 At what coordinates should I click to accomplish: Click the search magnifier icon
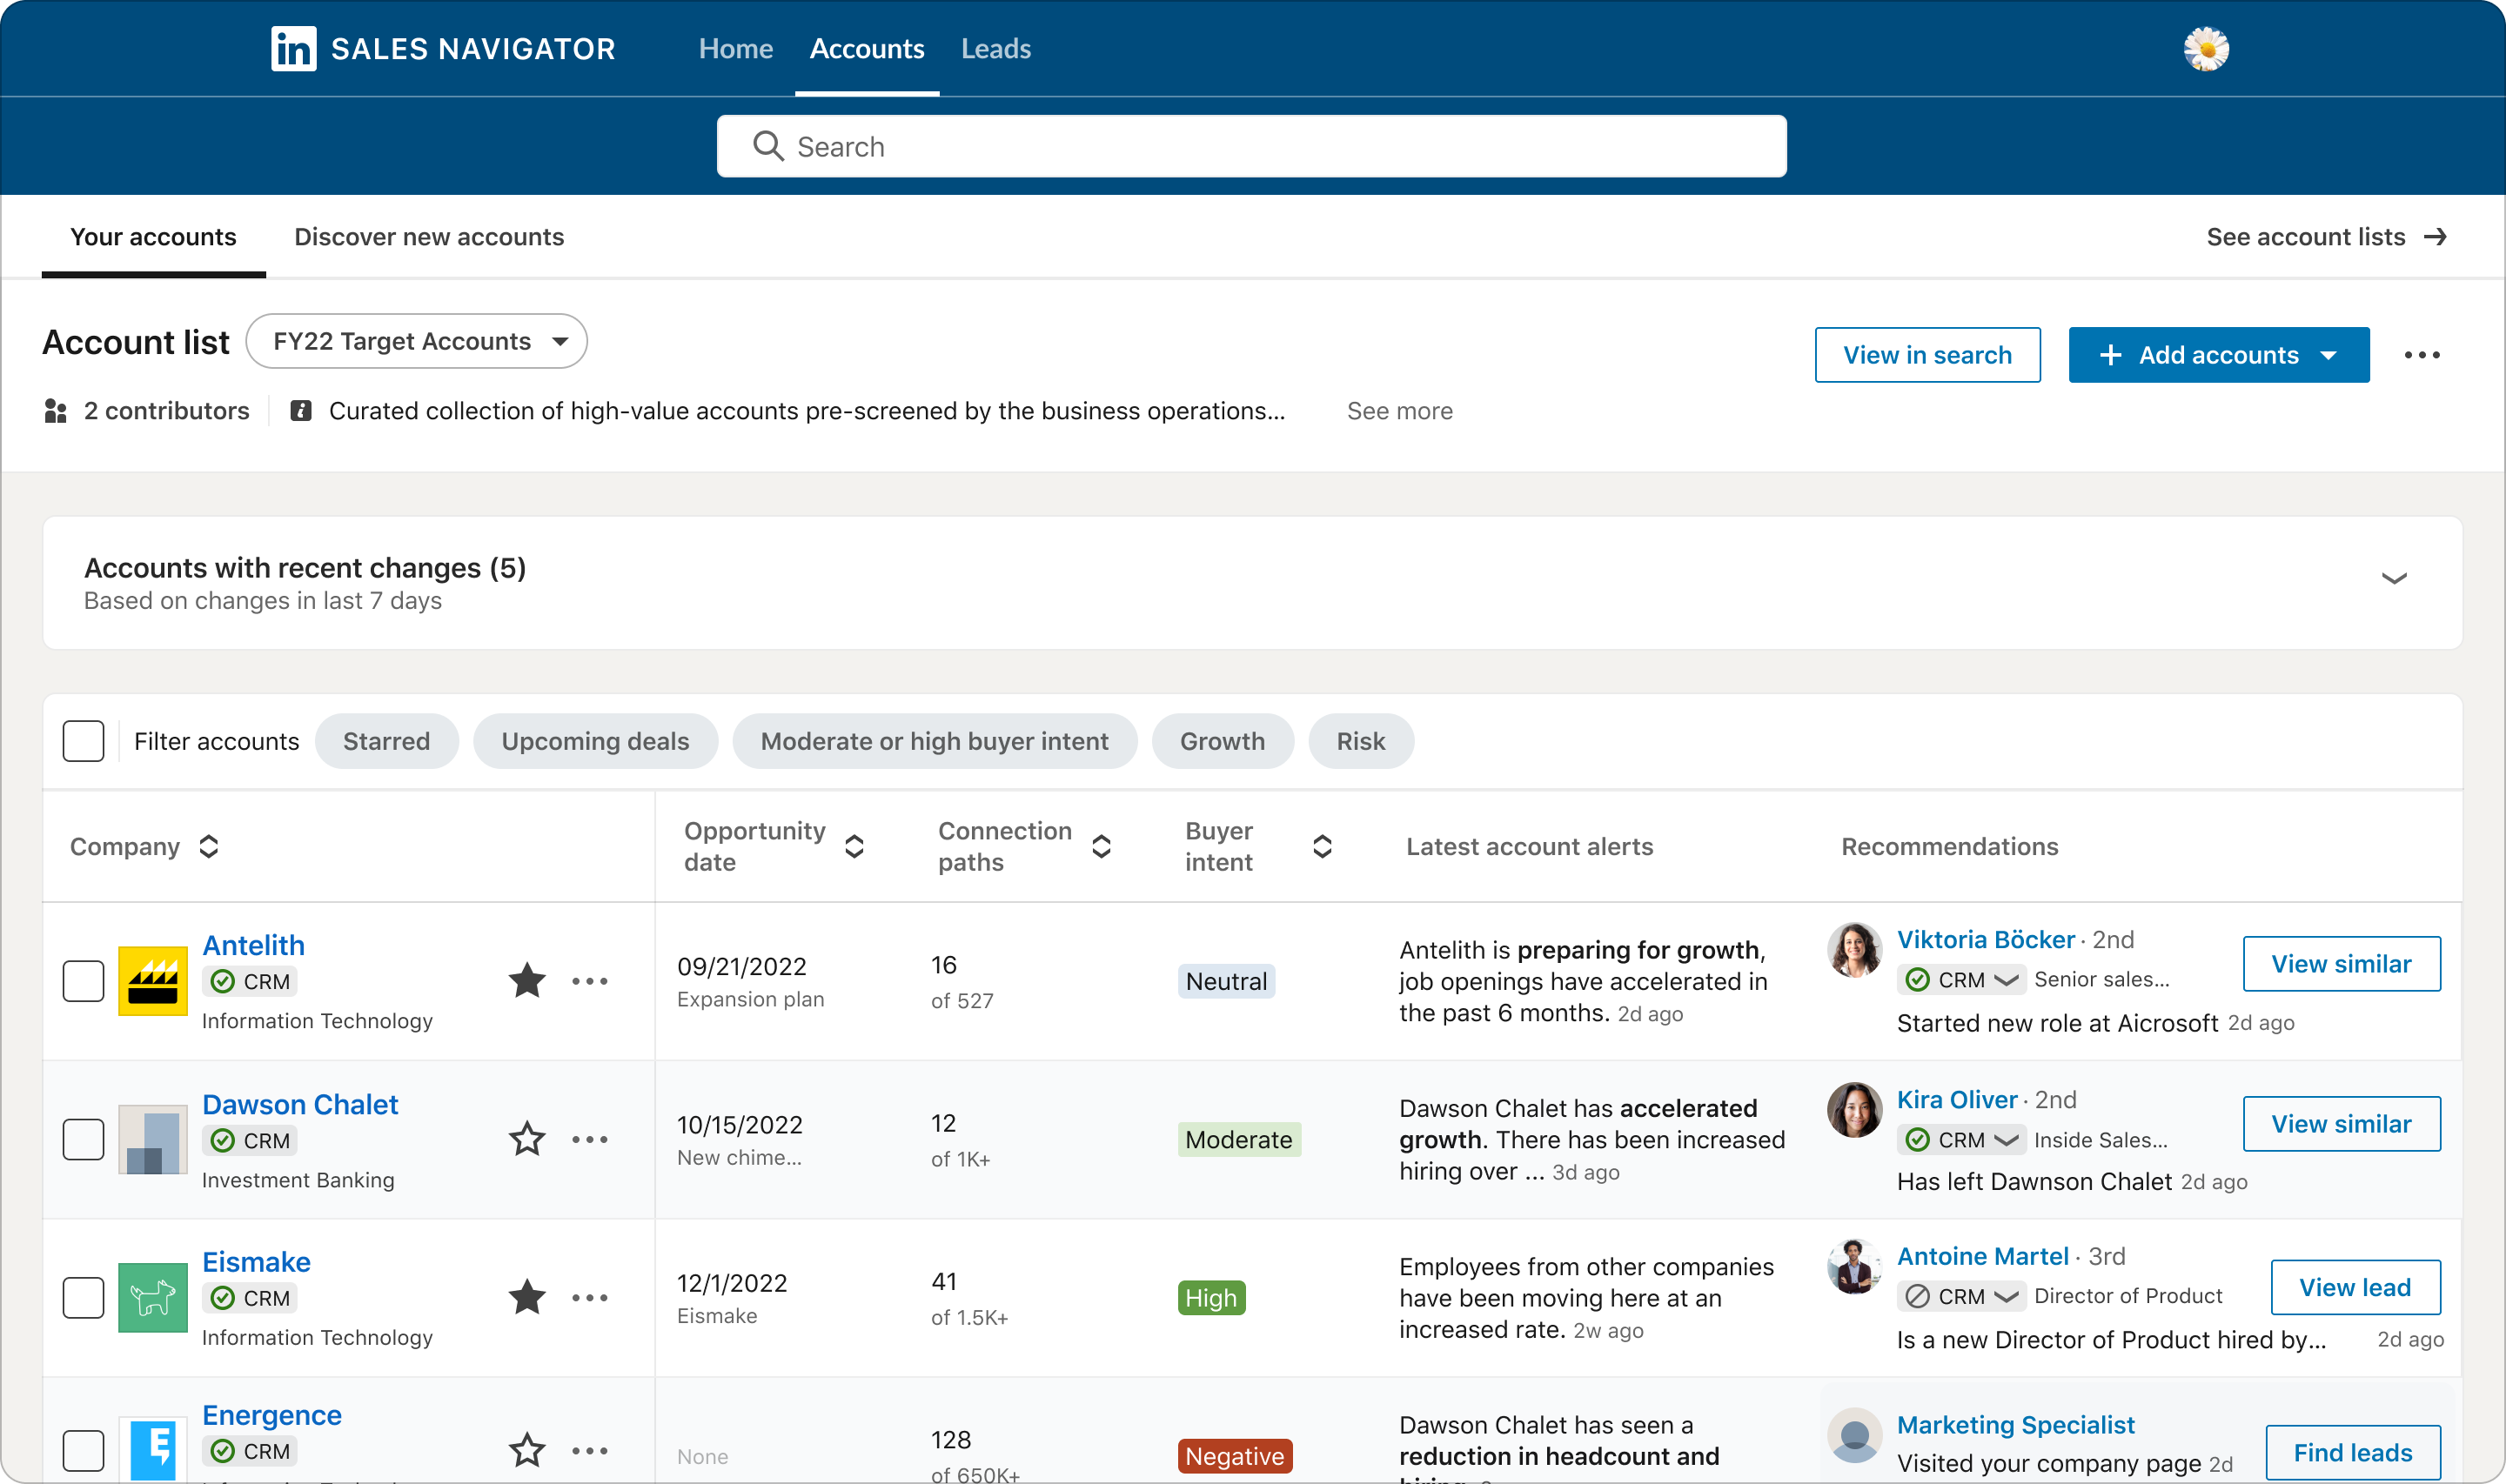click(x=768, y=146)
